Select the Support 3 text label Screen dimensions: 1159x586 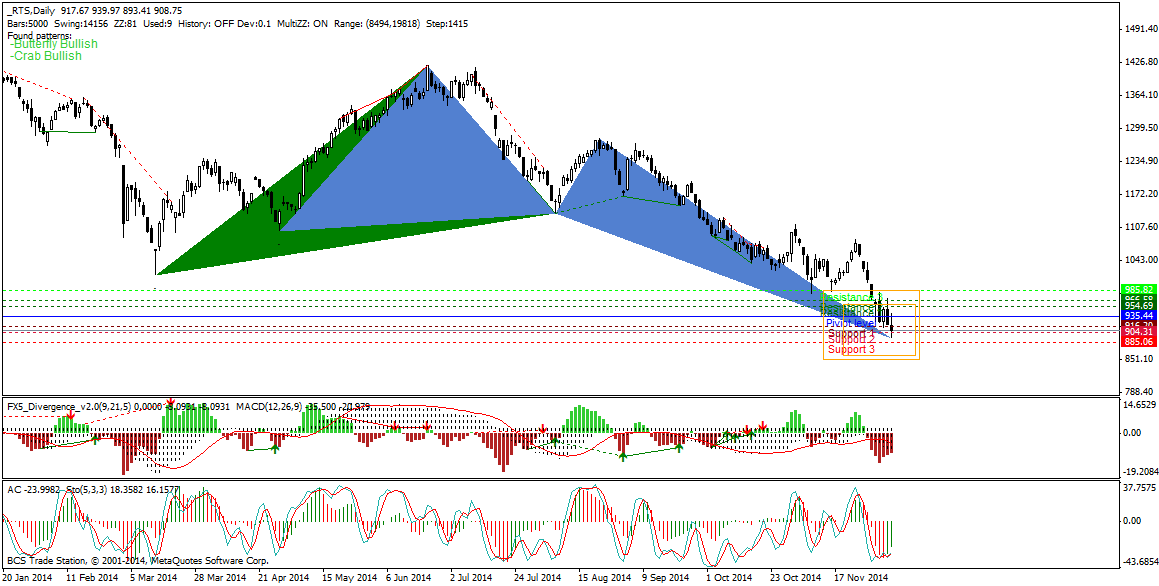pyautogui.click(x=852, y=349)
